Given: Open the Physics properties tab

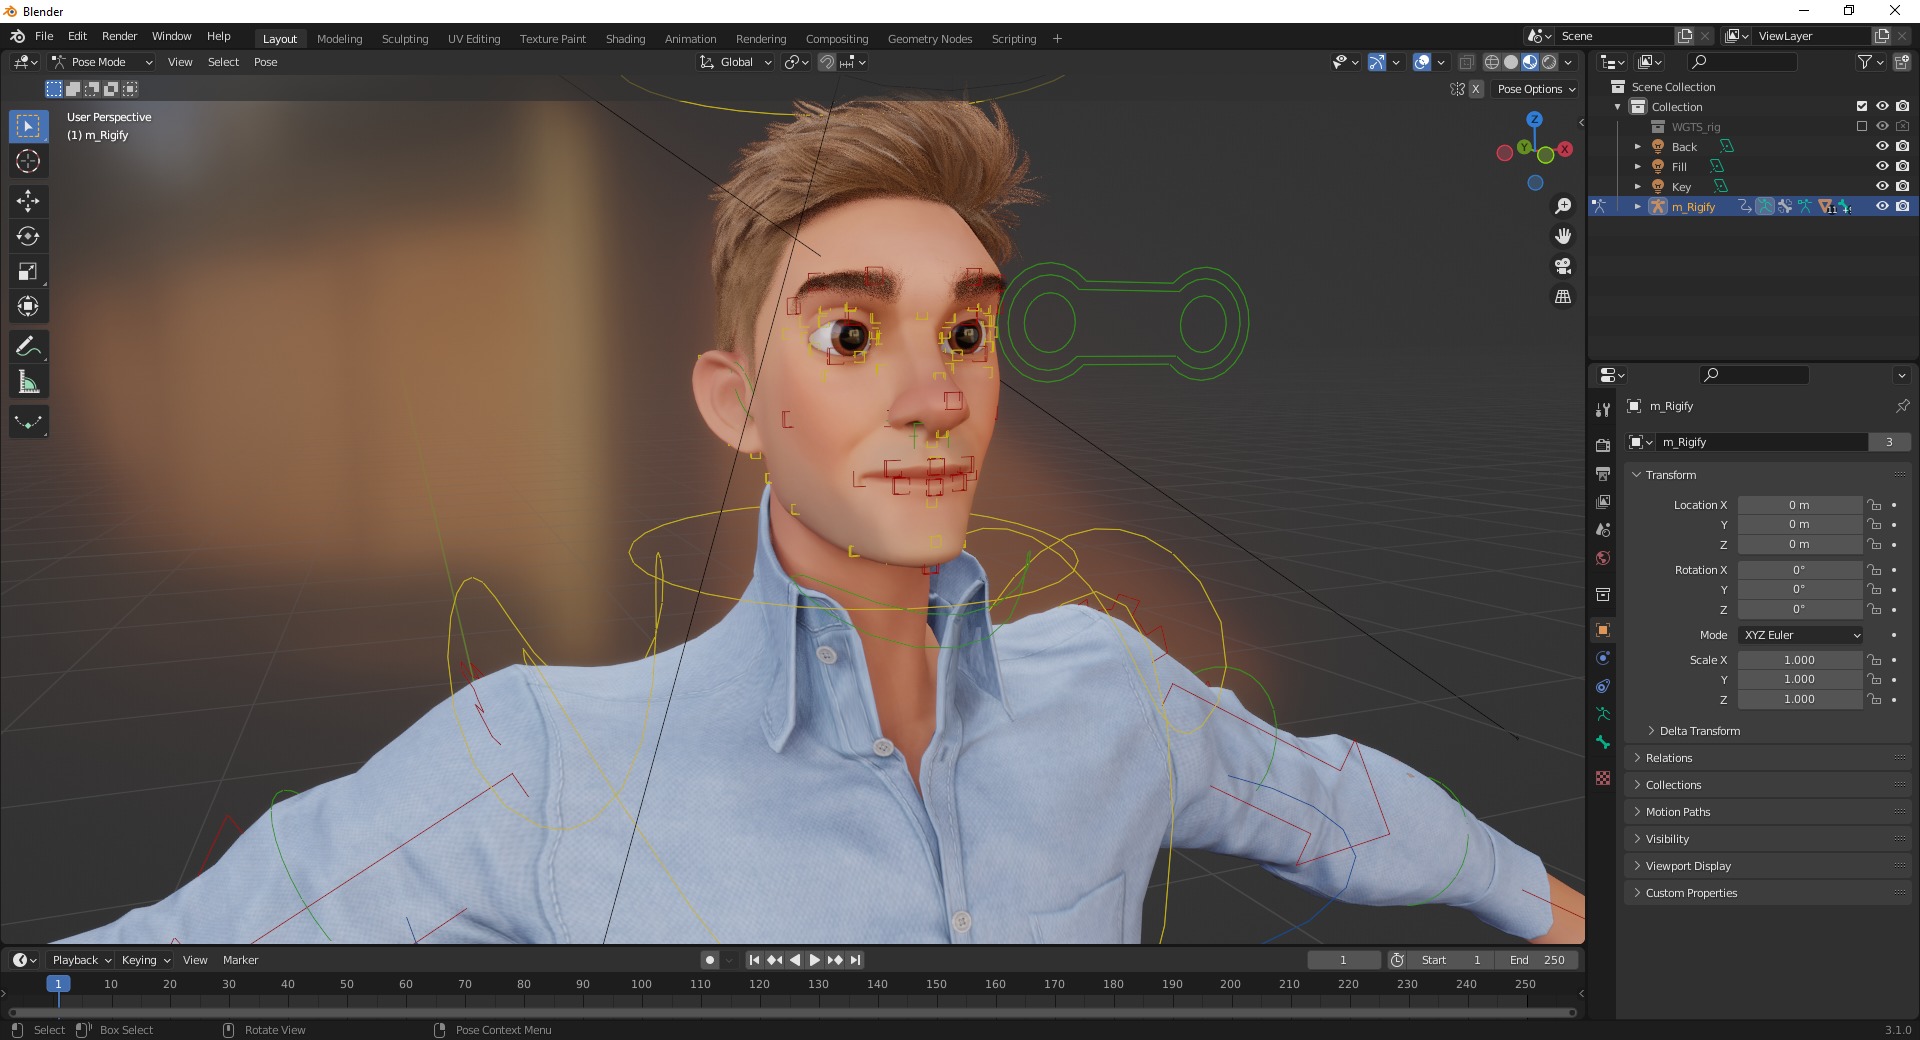Looking at the screenshot, I should [1603, 658].
